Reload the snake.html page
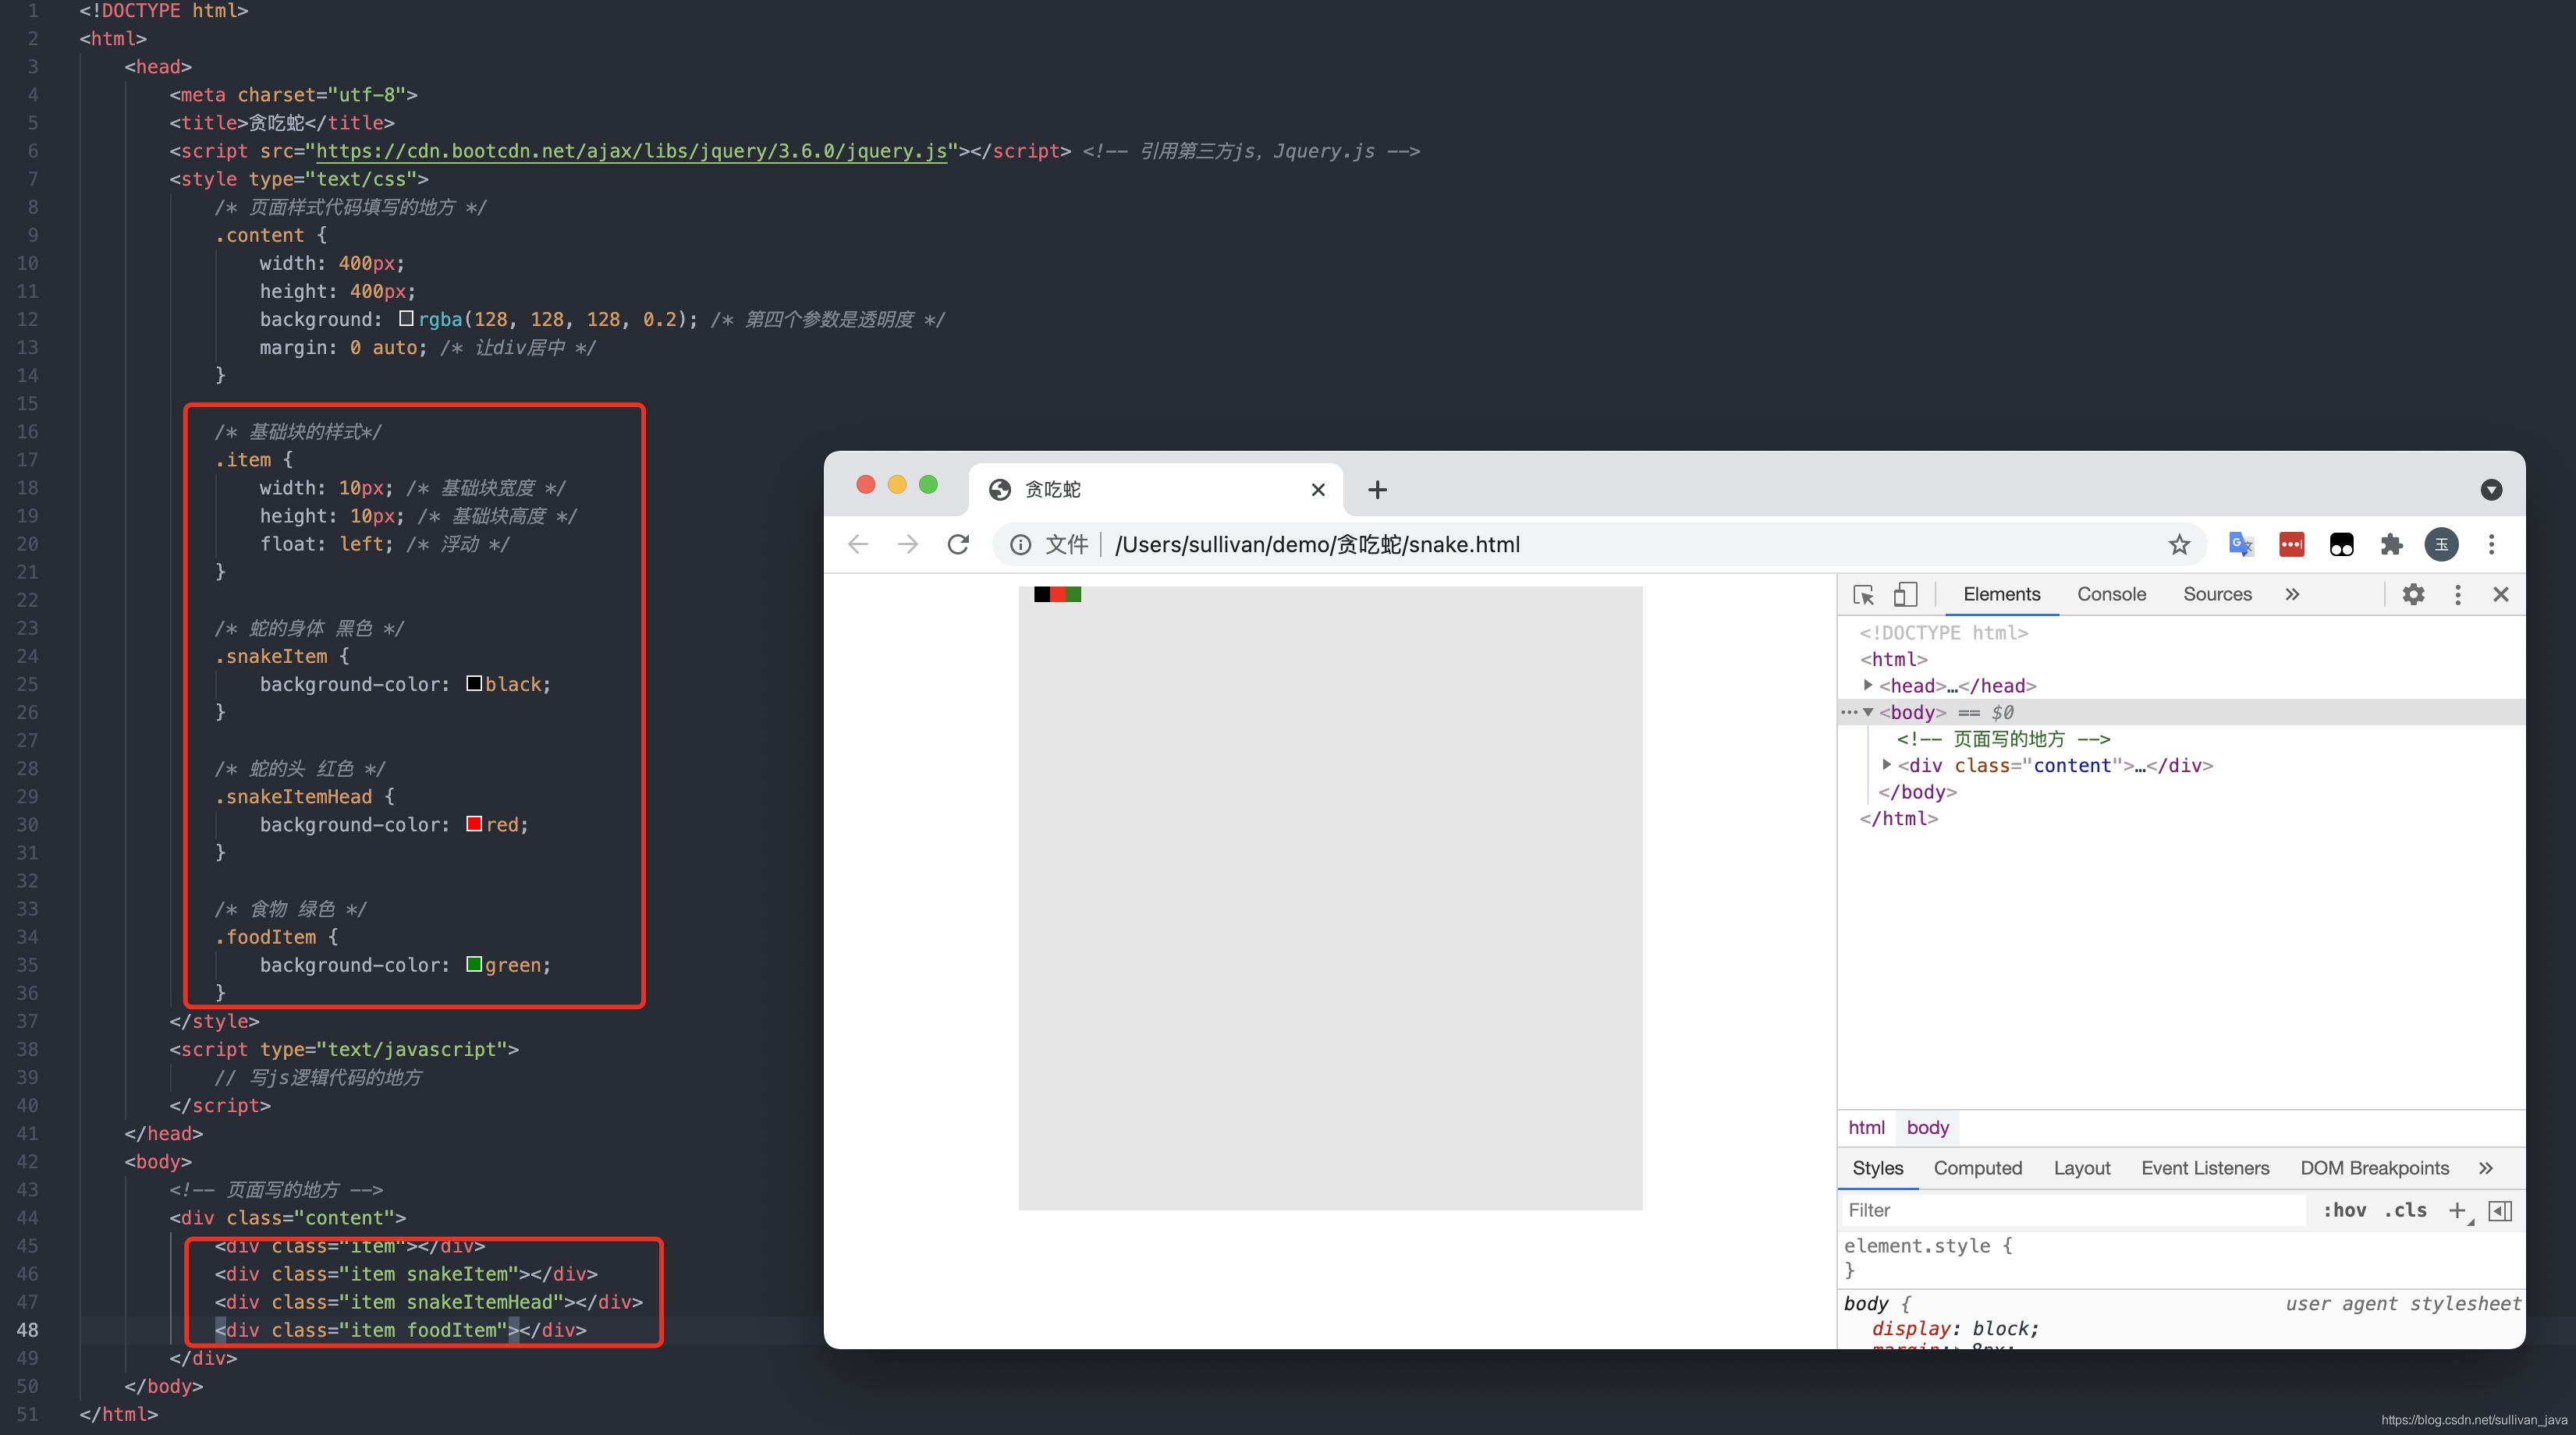Viewport: 2576px width, 1435px height. (x=958, y=544)
